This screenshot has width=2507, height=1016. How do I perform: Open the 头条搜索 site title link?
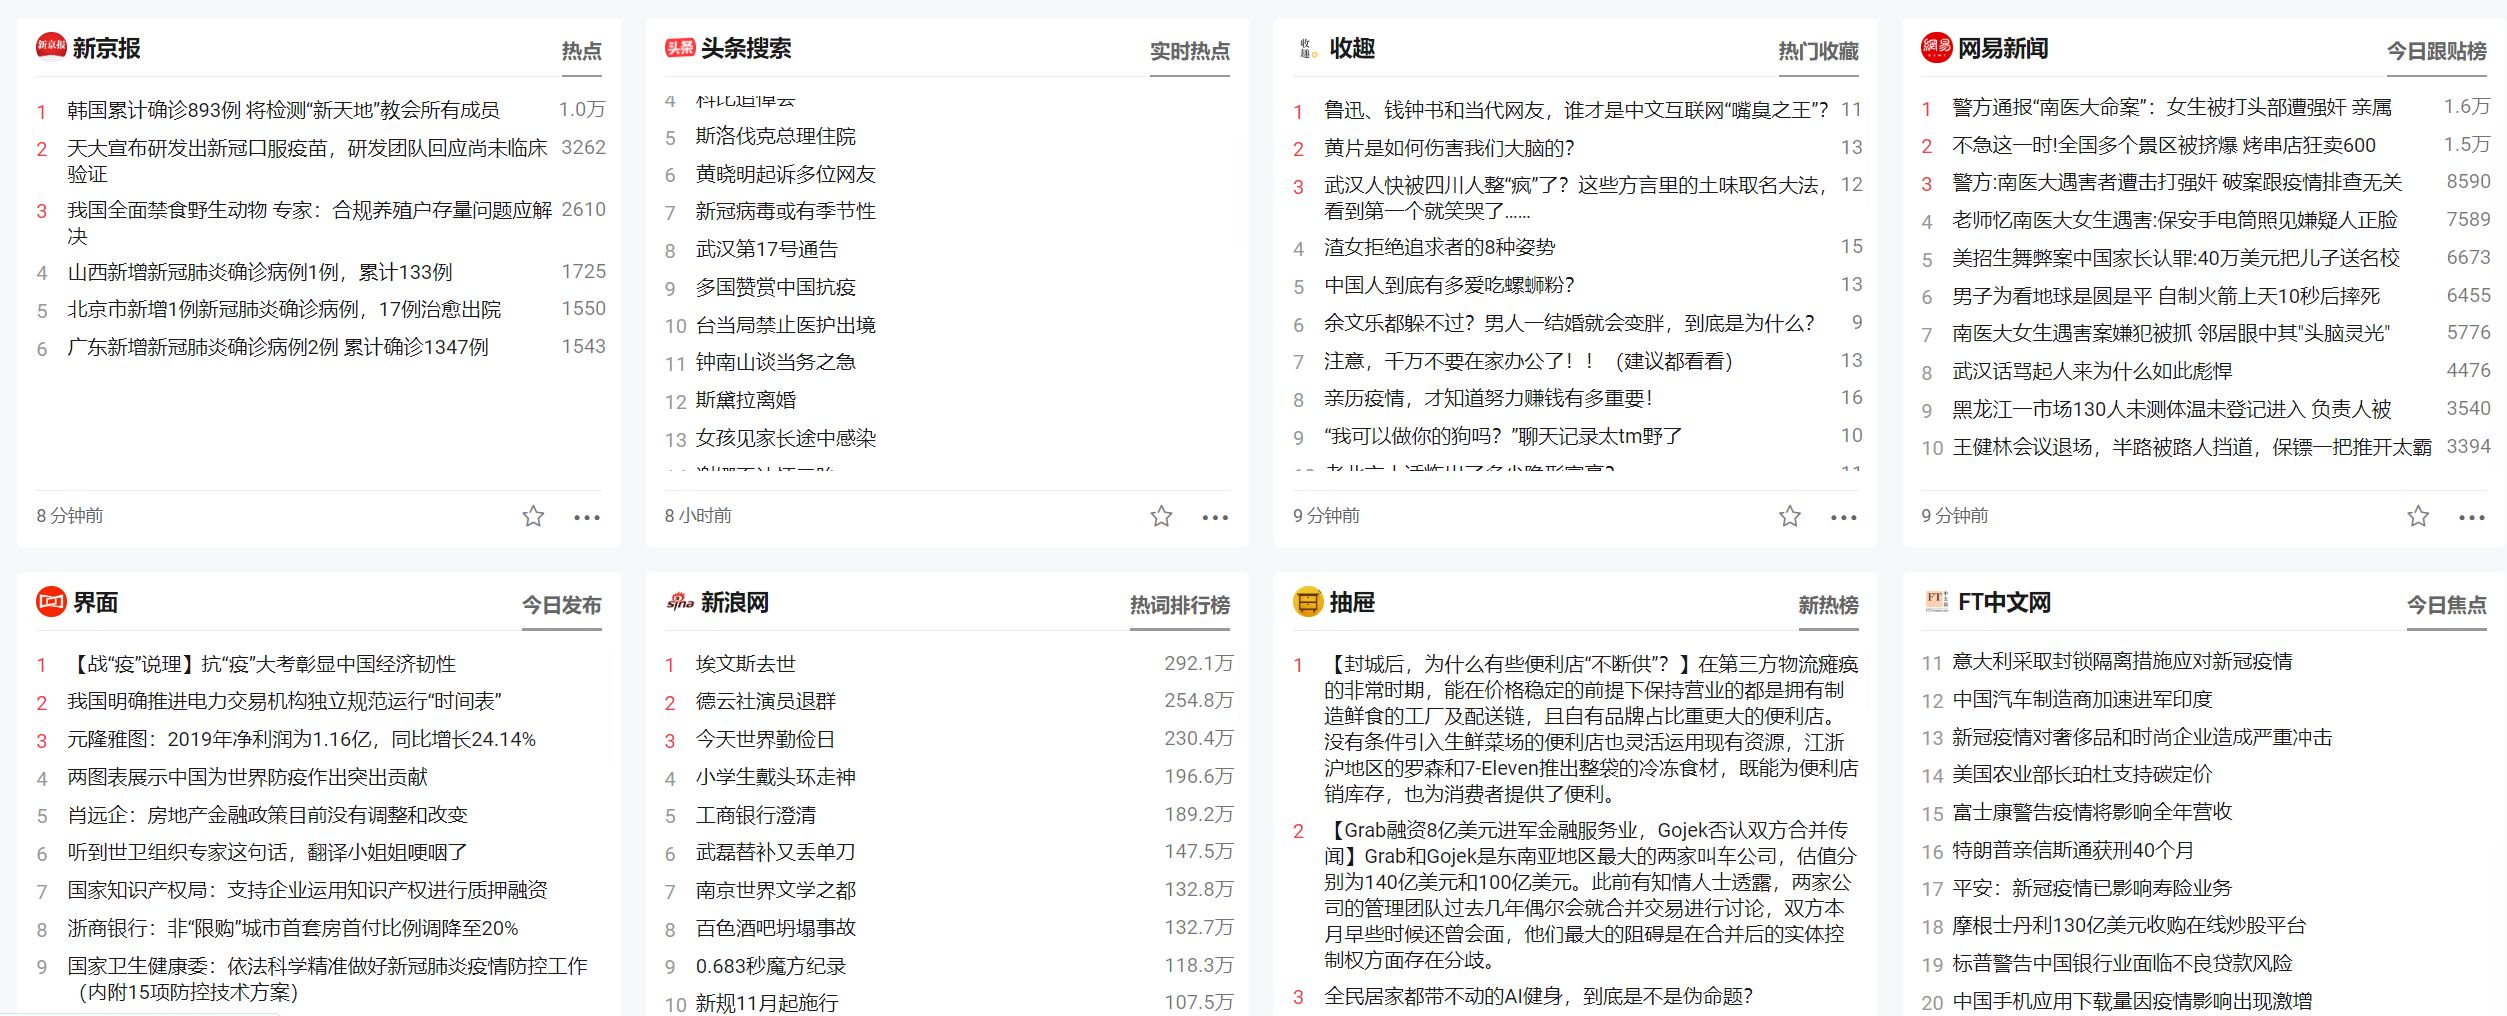click(746, 48)
